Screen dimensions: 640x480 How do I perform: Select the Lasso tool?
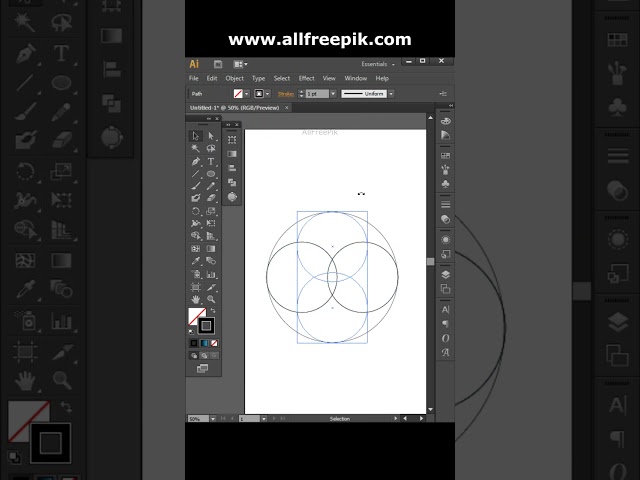click(211, 148)
